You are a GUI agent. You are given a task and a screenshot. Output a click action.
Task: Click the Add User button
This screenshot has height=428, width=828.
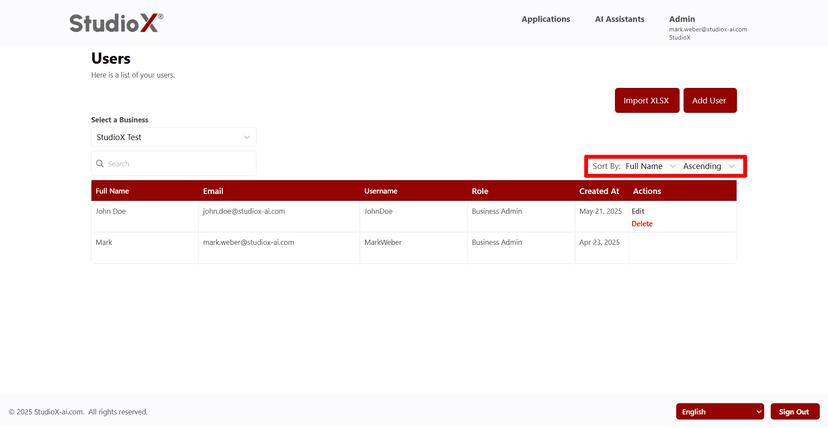[x=710, y=100]
